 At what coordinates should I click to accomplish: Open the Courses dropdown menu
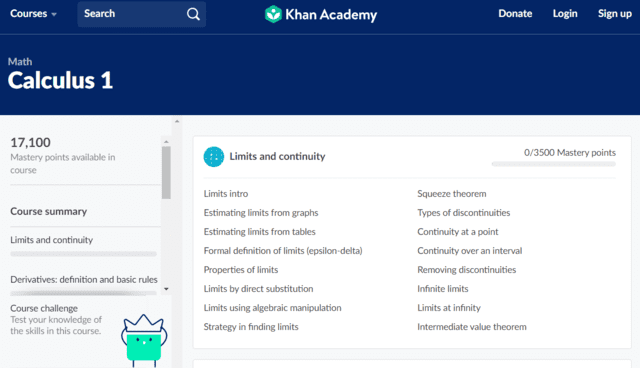(33, 13)
